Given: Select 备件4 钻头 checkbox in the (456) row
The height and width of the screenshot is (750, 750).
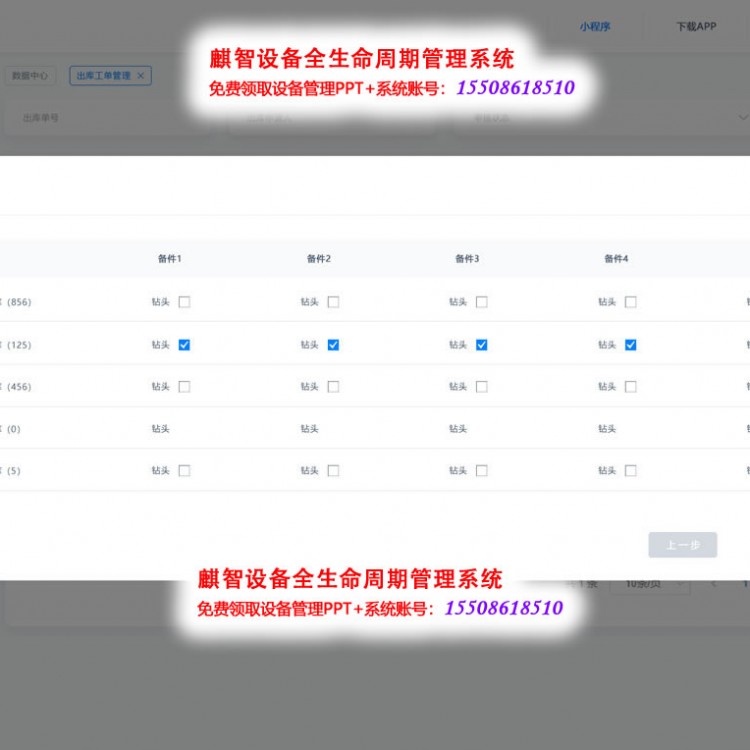Looking at the screenshot, I should point(630,387).
